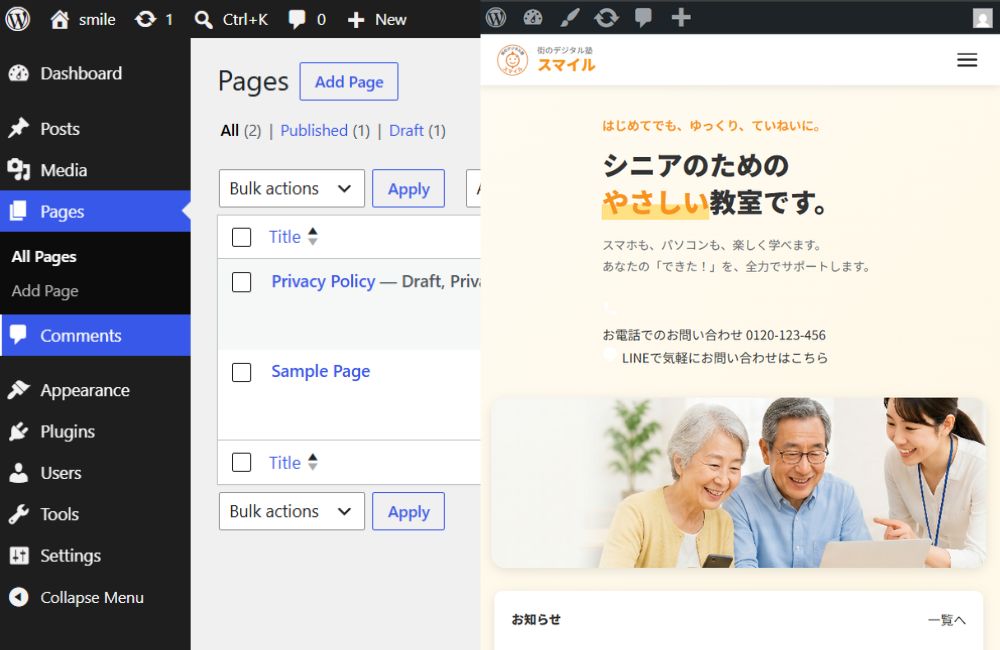Click the sort arrows beside header Title
Viewport: 1000px width, 650px height.
coord(312,237)
